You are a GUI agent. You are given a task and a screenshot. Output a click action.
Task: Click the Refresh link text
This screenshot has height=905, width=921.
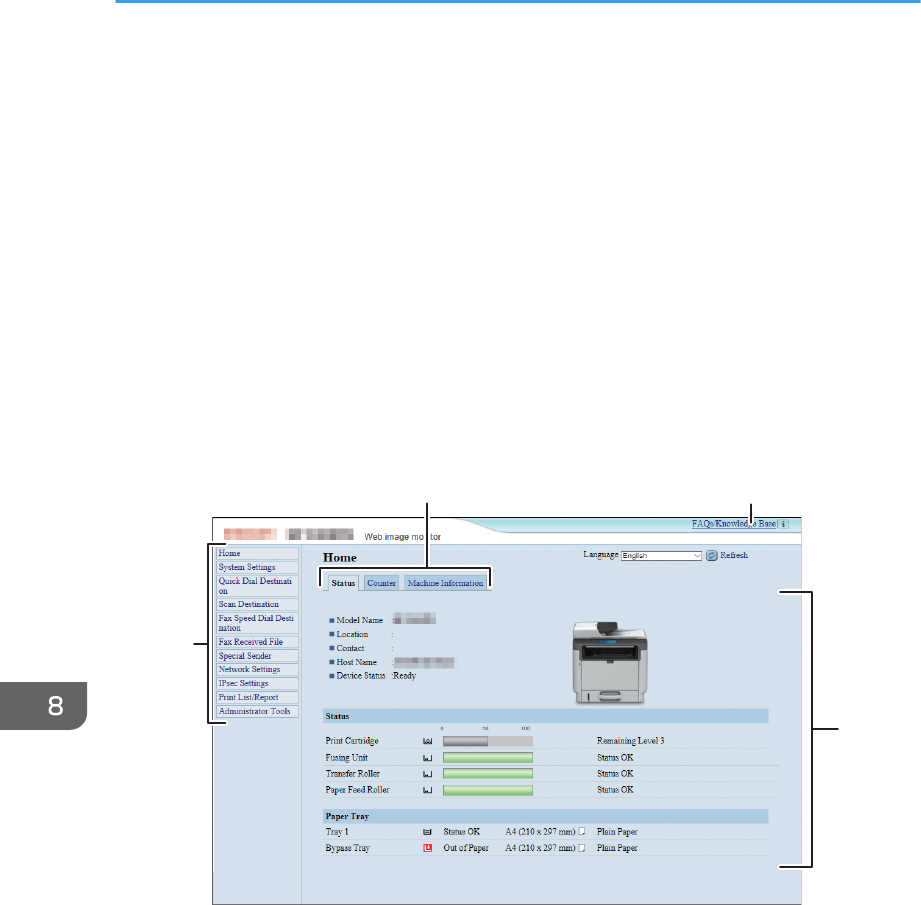click(x=734, y=555)
